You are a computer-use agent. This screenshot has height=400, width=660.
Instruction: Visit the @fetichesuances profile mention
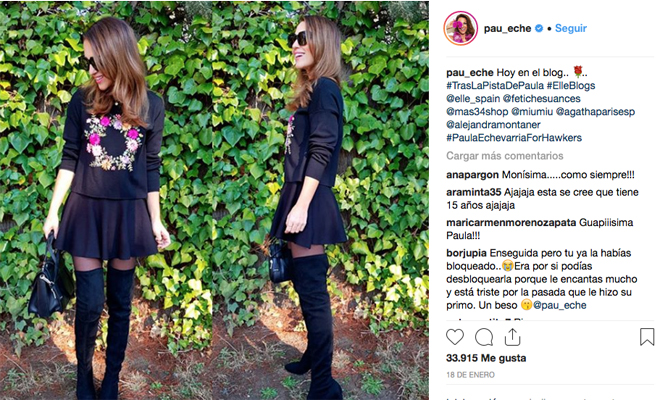[542, 99]
